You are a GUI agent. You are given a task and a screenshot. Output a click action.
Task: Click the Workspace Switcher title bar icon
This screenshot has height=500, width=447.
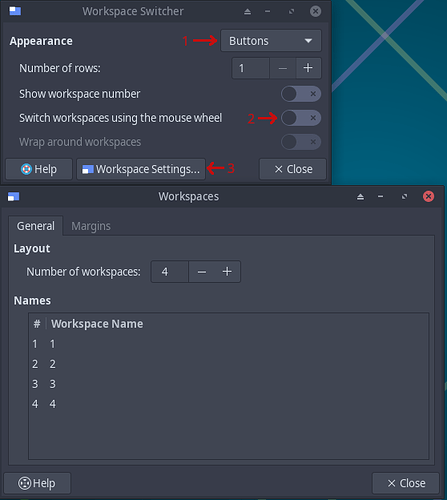coord(15,11)
